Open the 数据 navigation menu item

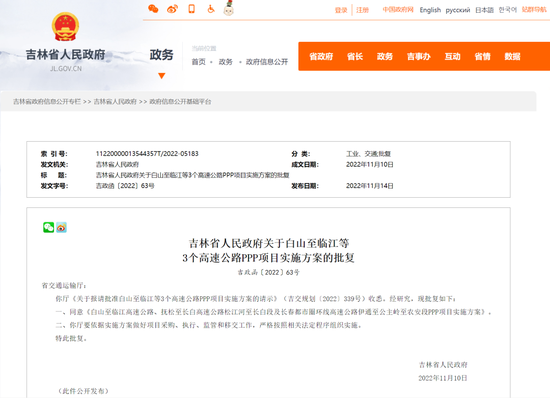(x=512, y=56)
